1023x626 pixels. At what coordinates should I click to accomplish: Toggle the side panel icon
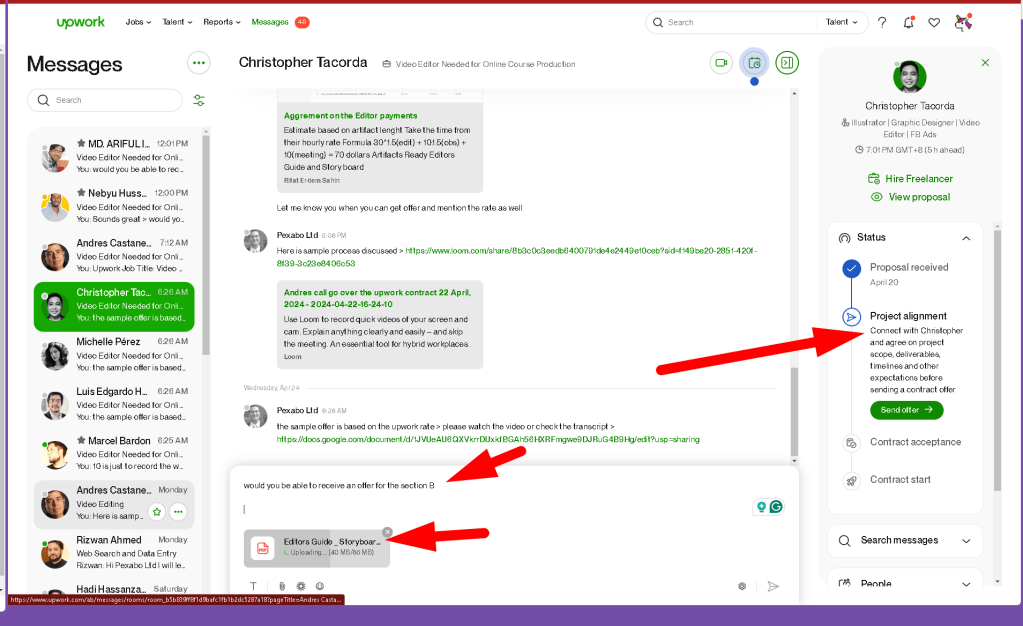tap(787, 63)
